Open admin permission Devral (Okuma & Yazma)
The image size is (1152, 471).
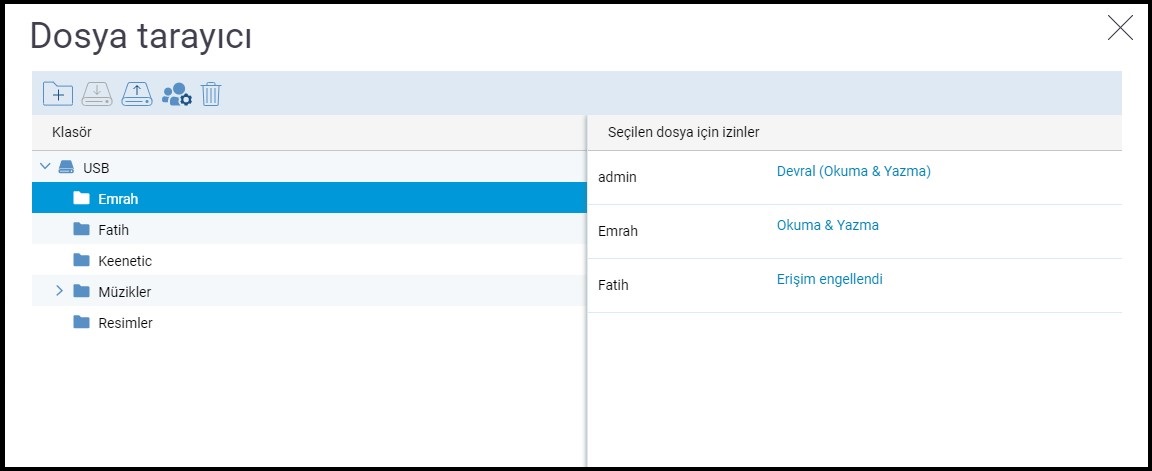[853, 171]
